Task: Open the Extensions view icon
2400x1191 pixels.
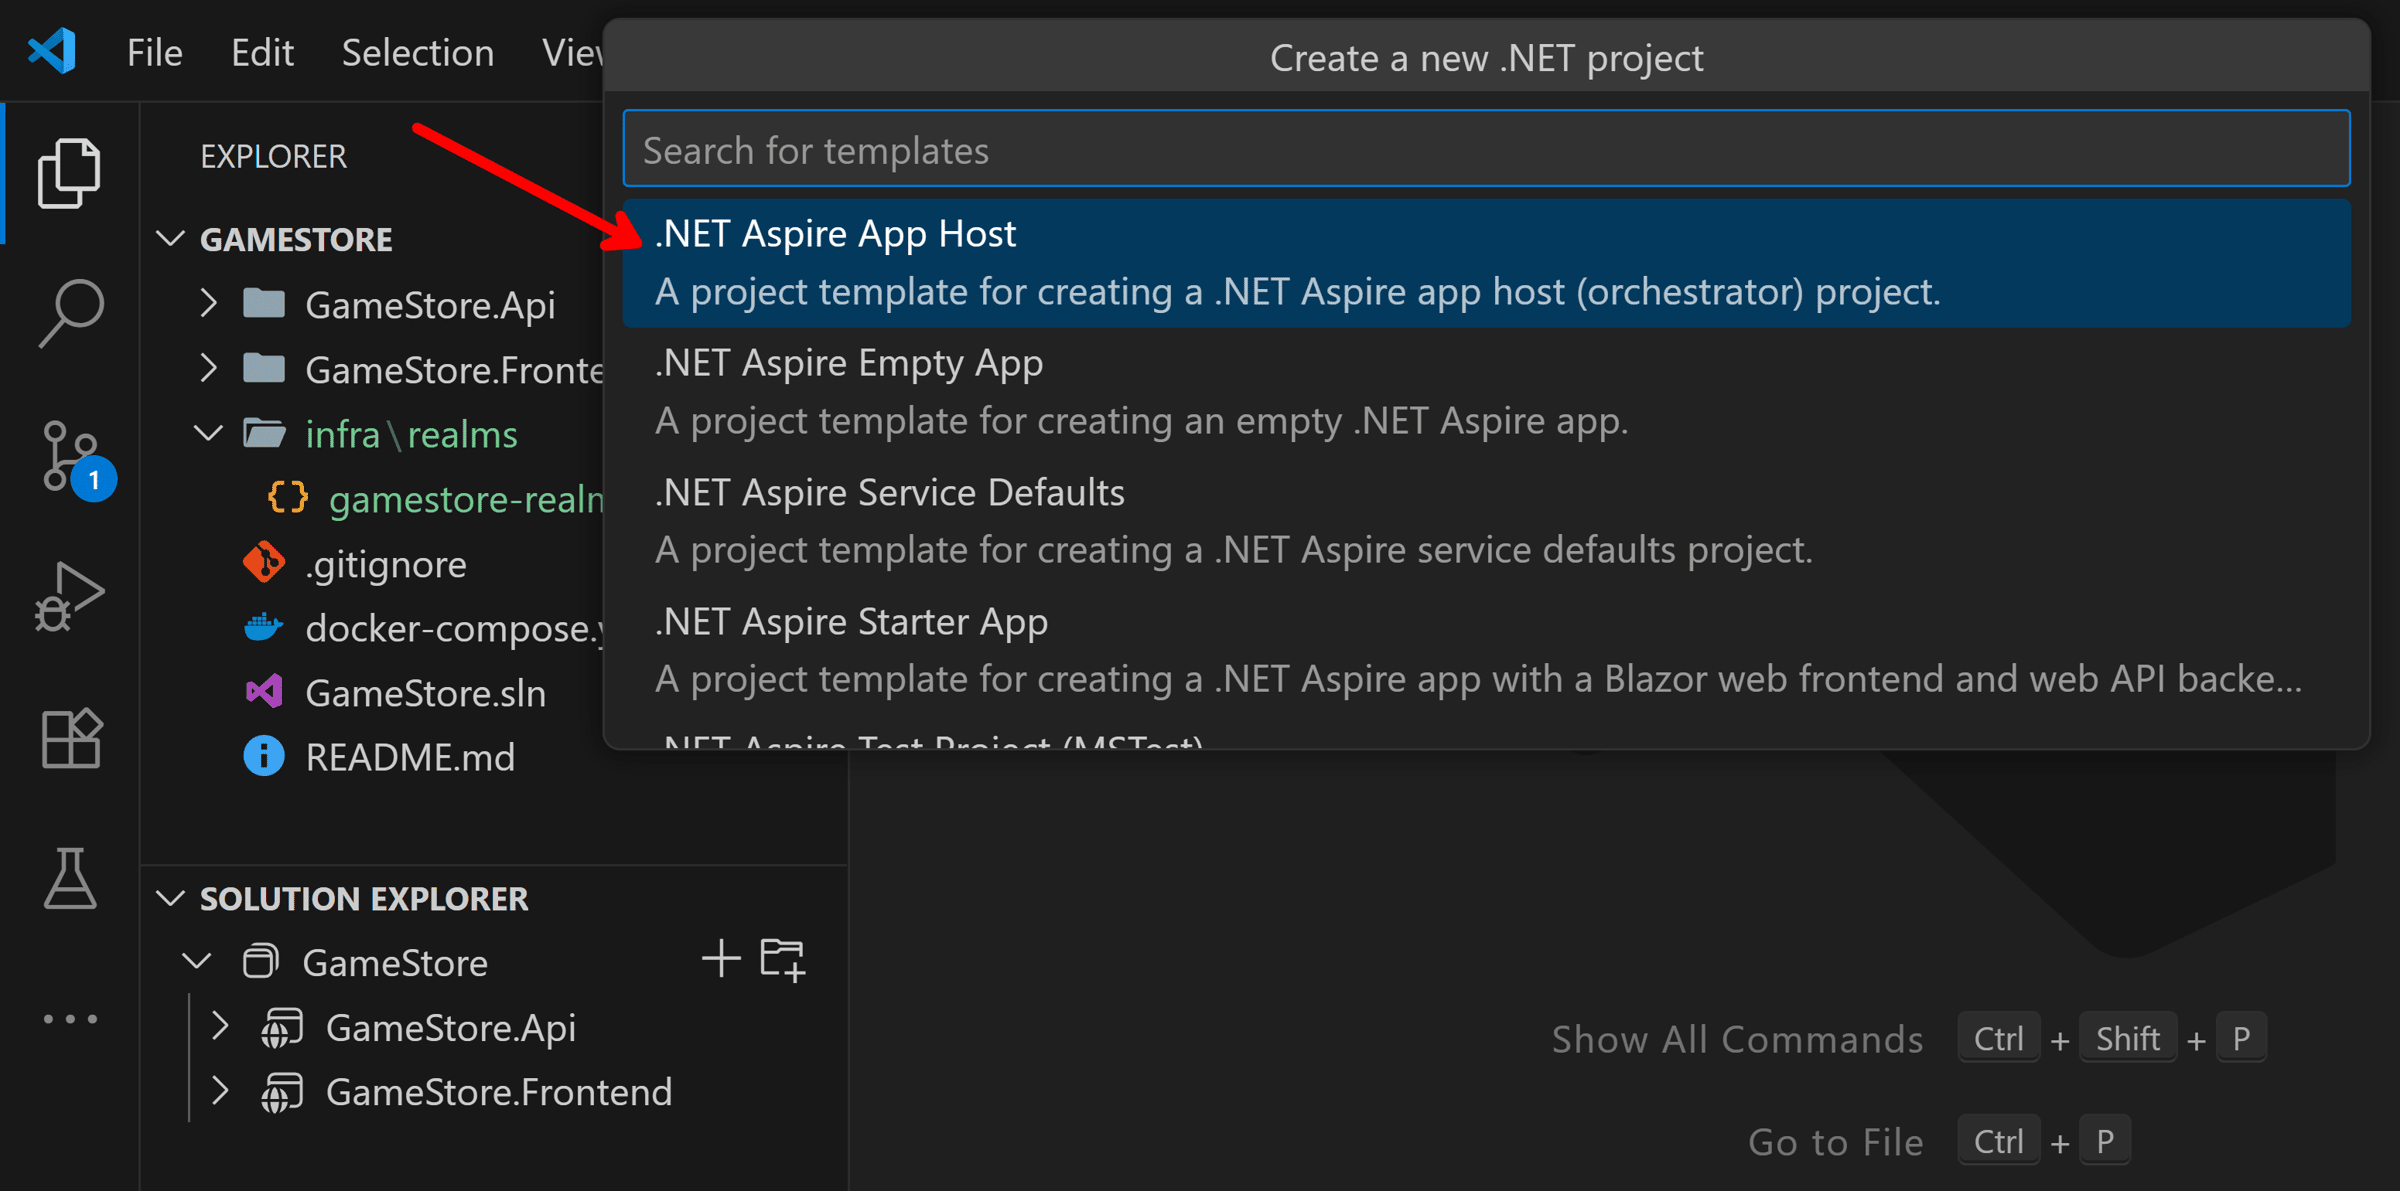Action: pos(71,739)
